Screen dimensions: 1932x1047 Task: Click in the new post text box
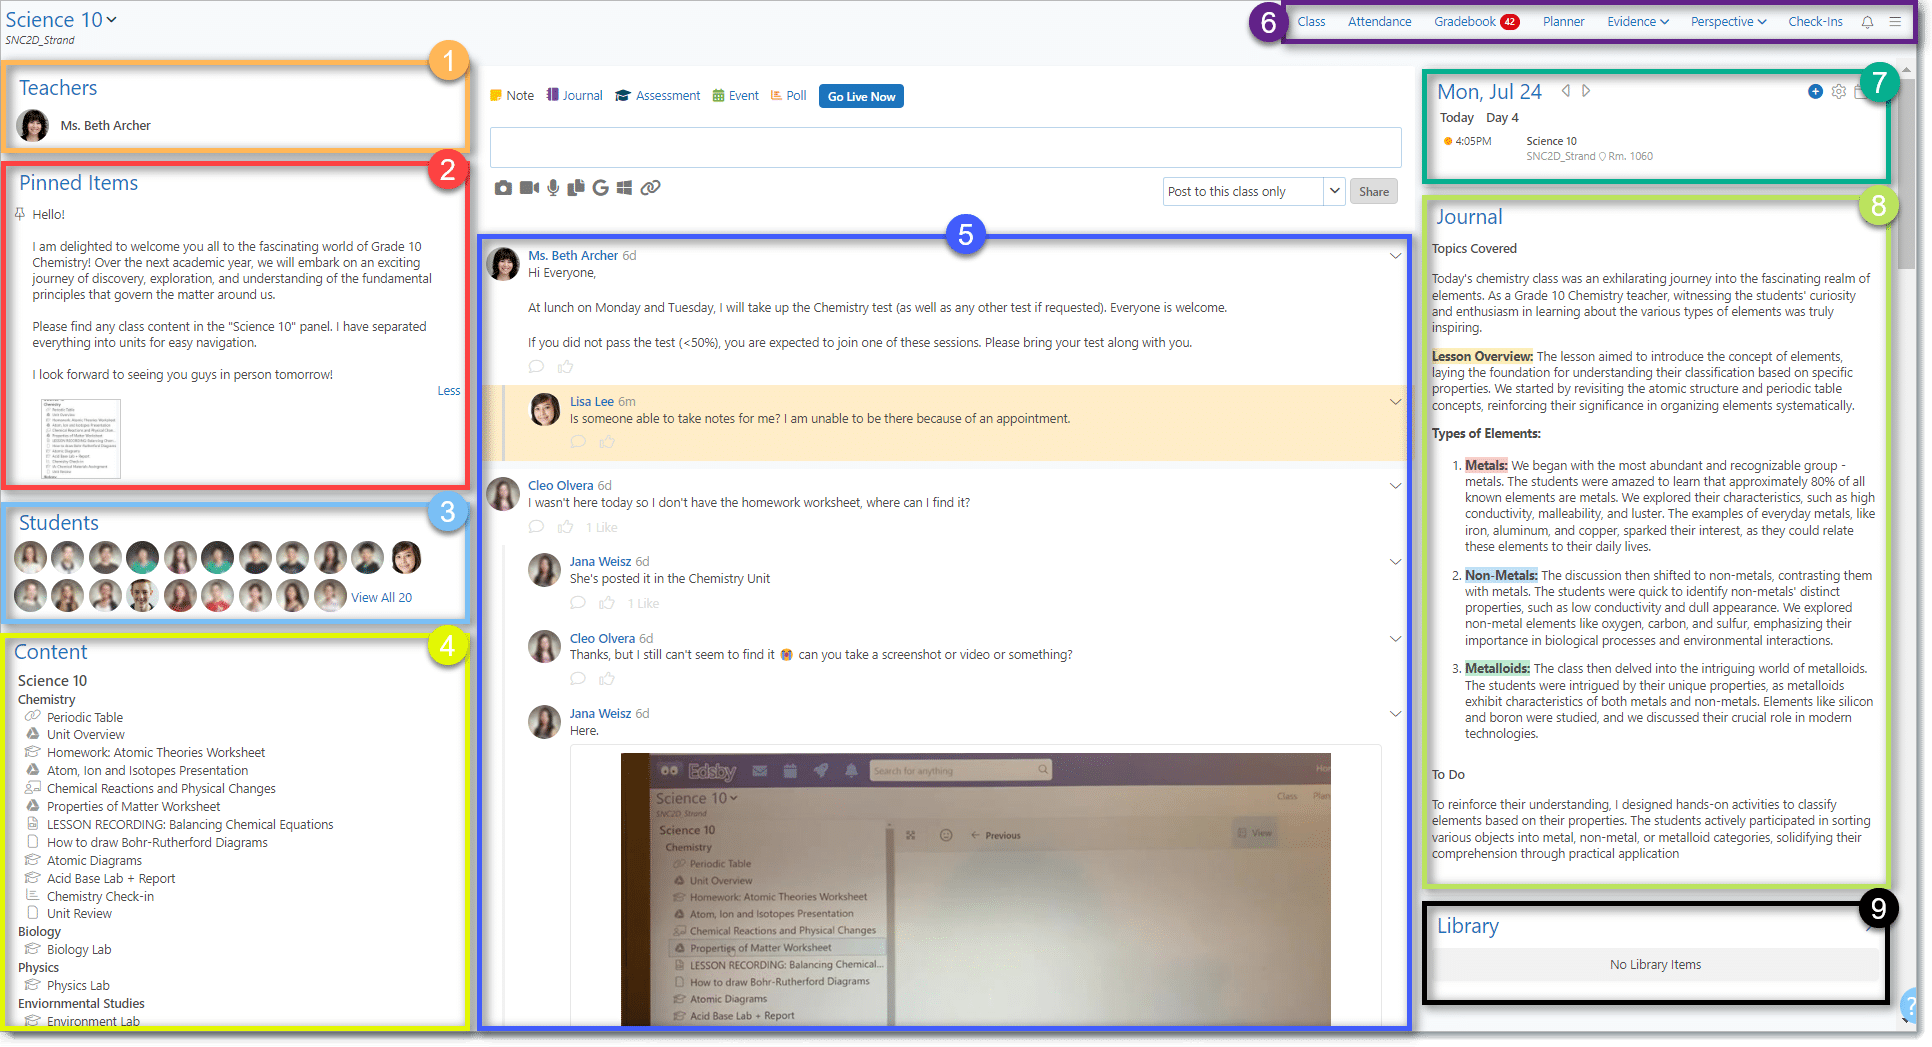point(945,147)
